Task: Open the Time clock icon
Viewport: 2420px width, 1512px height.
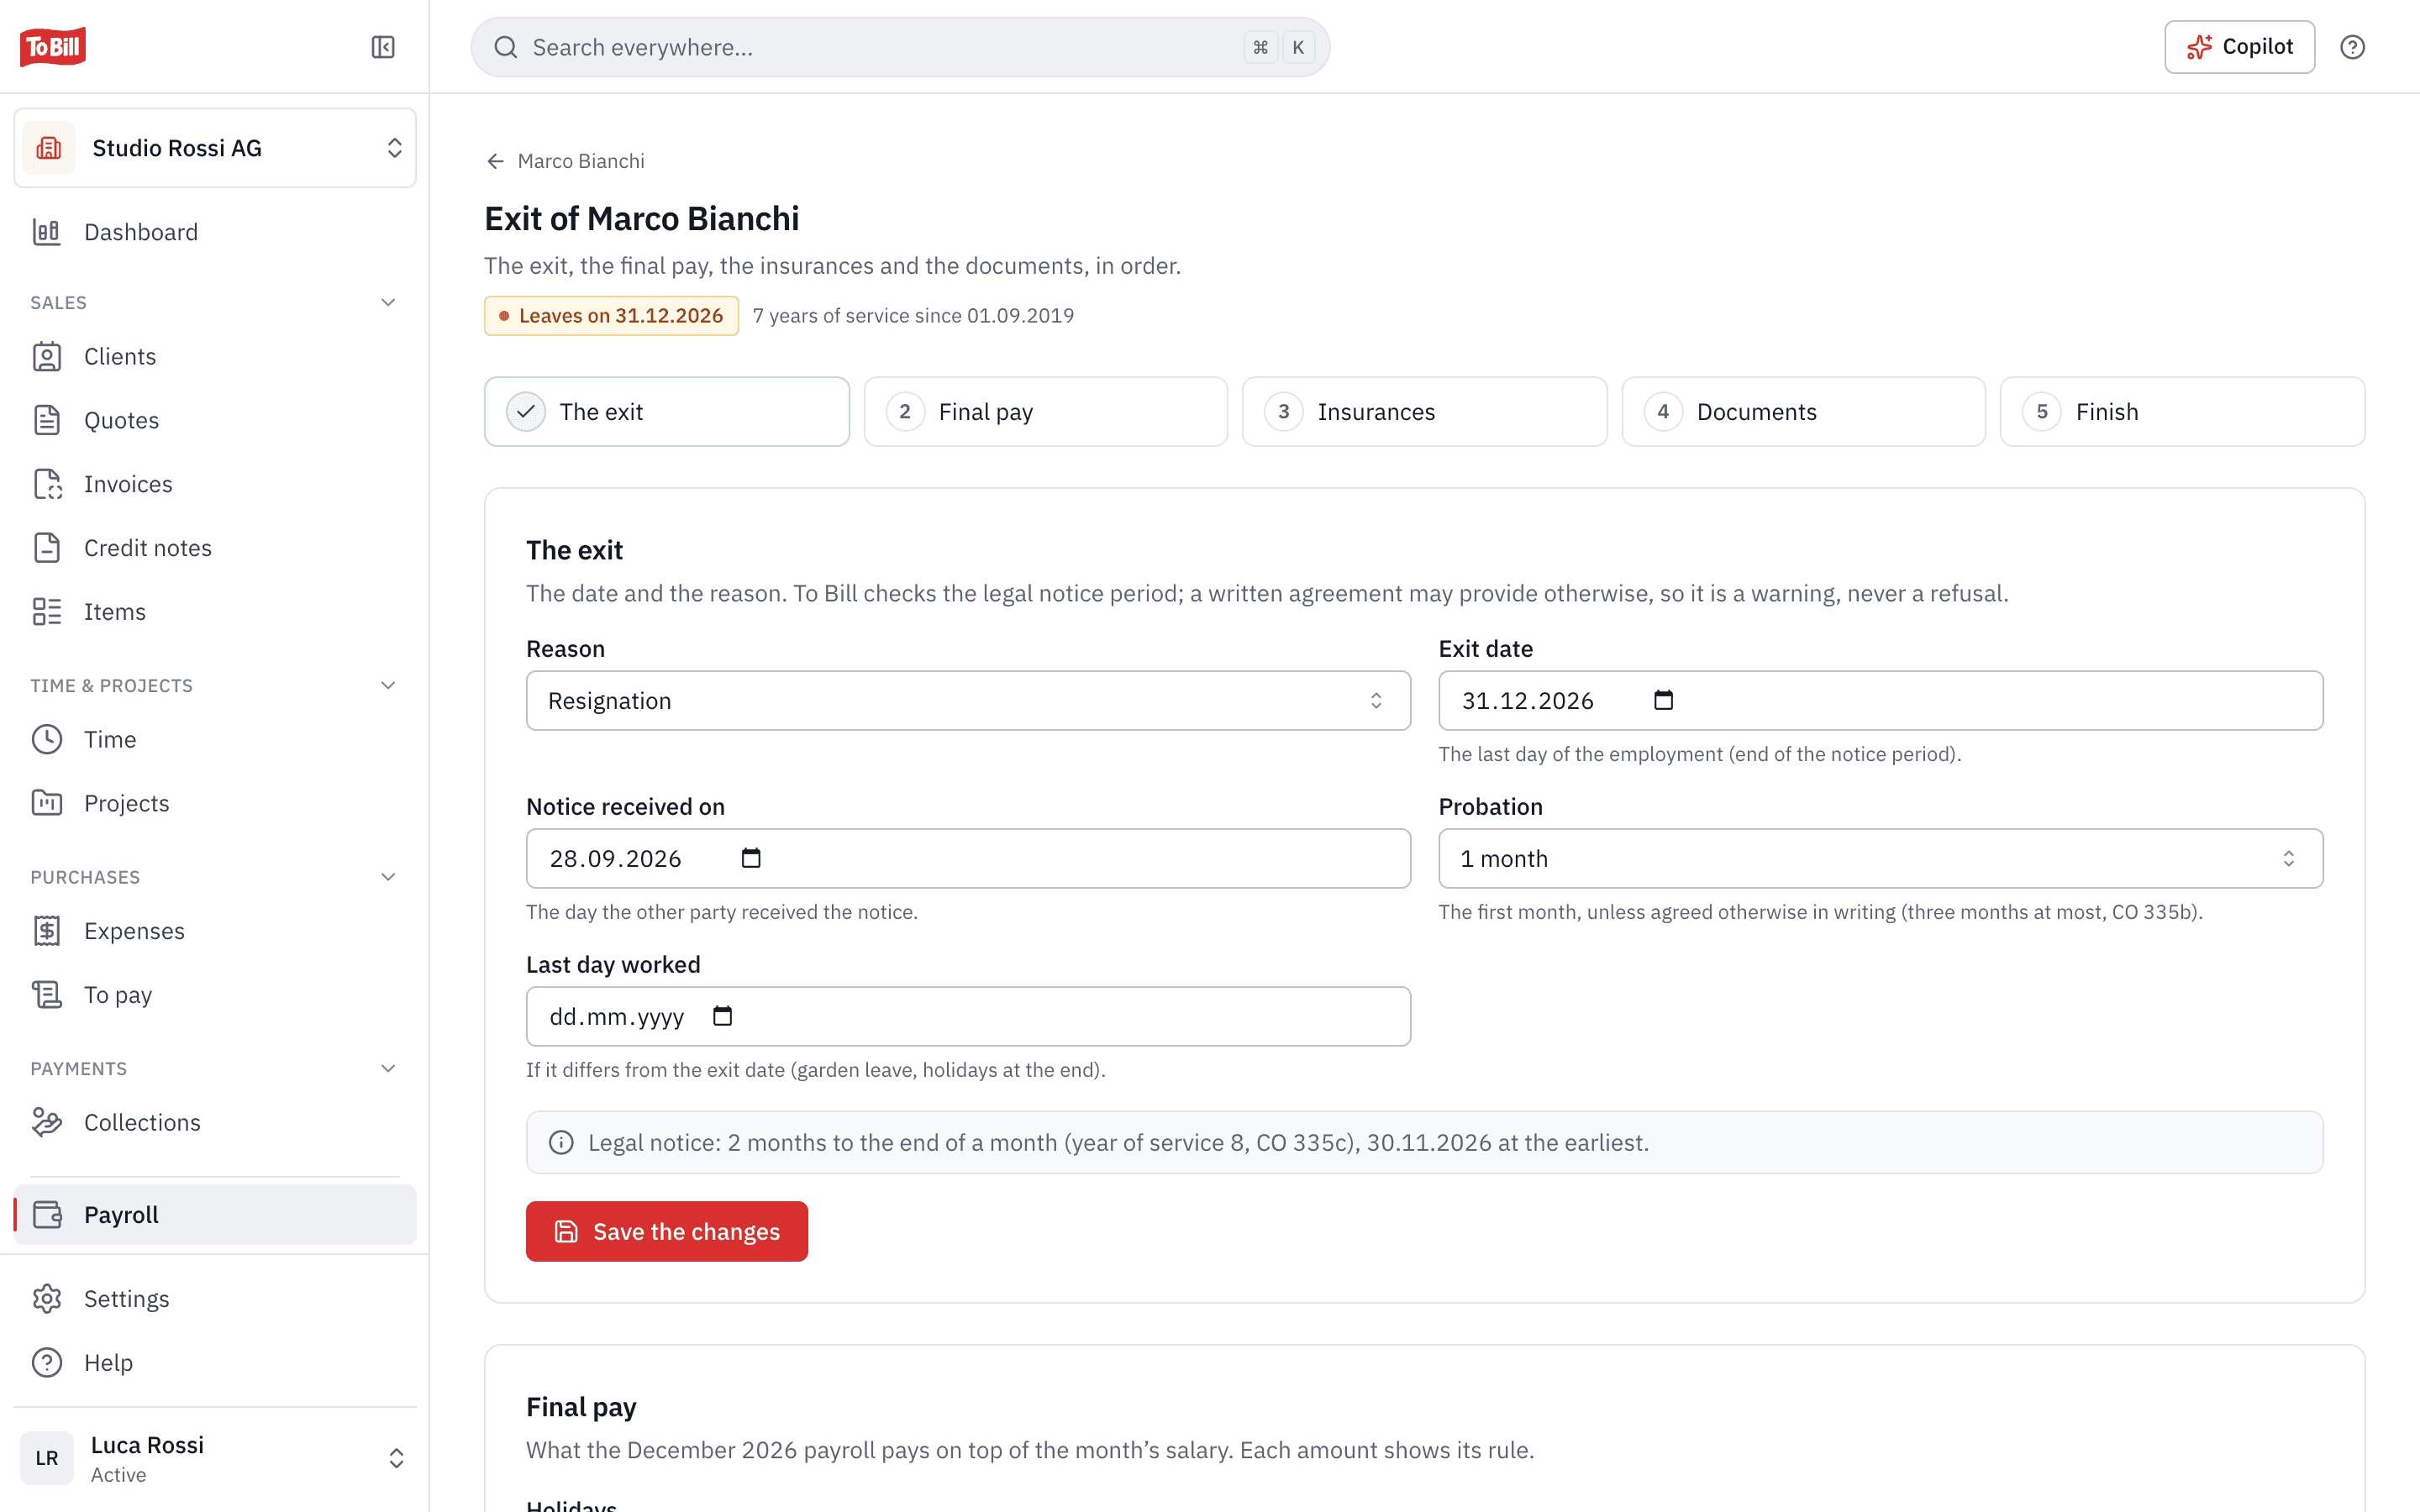Action: [x=47, y=739]
